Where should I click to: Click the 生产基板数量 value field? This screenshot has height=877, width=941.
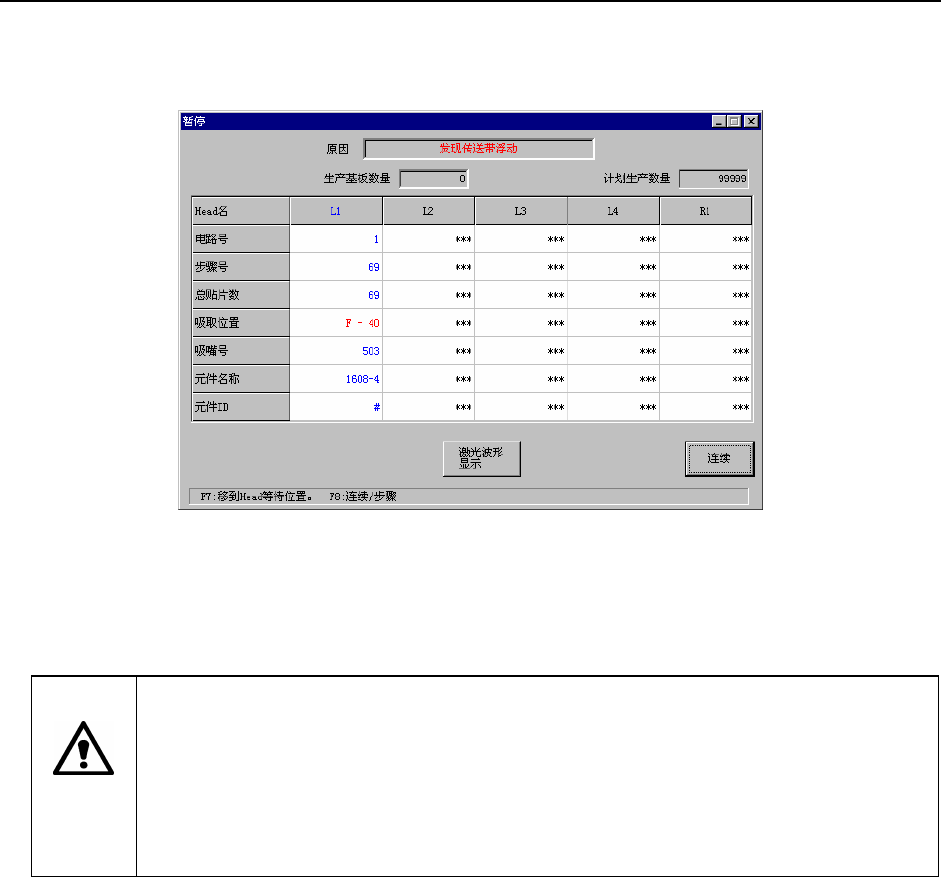(x=434, y=179)
